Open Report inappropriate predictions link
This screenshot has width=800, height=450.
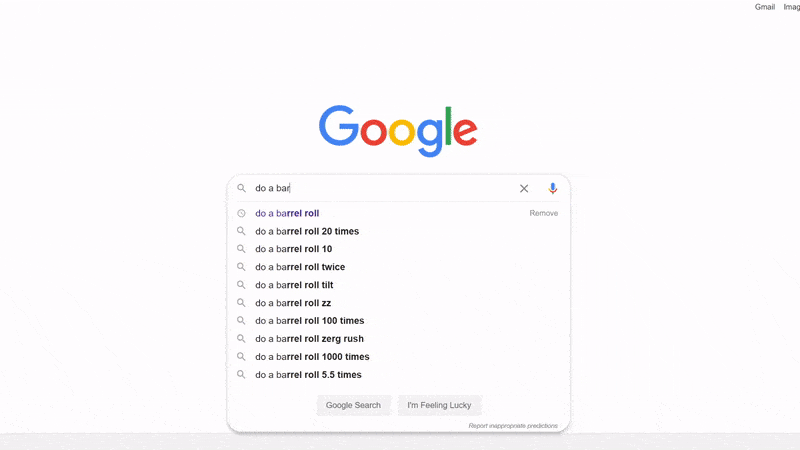pos(513,426)
